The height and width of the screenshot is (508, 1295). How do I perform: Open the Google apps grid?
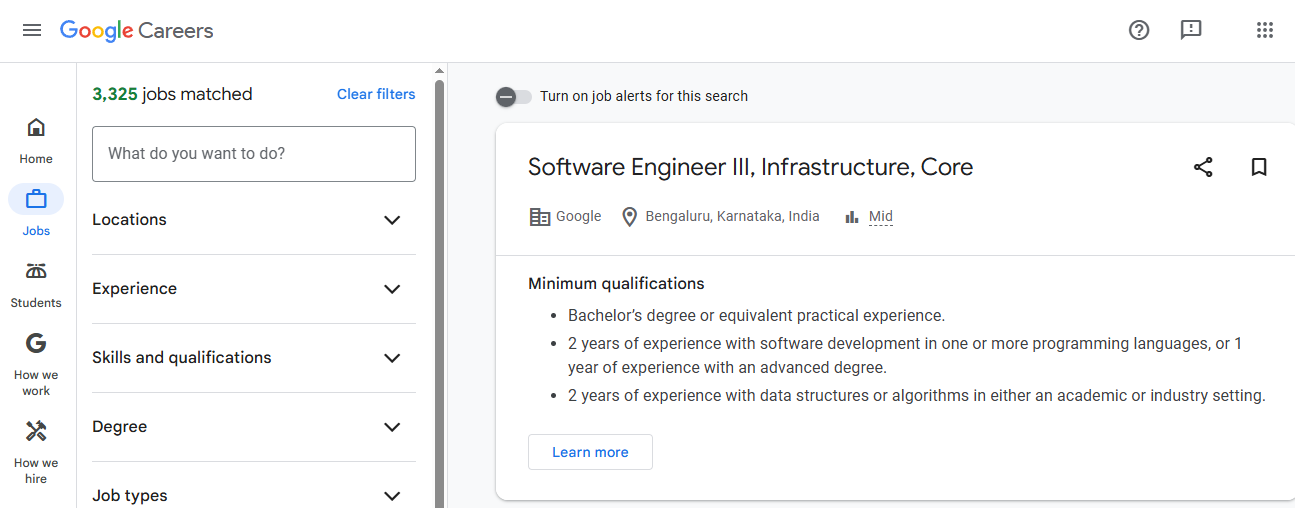click(x=1265, y=30)
